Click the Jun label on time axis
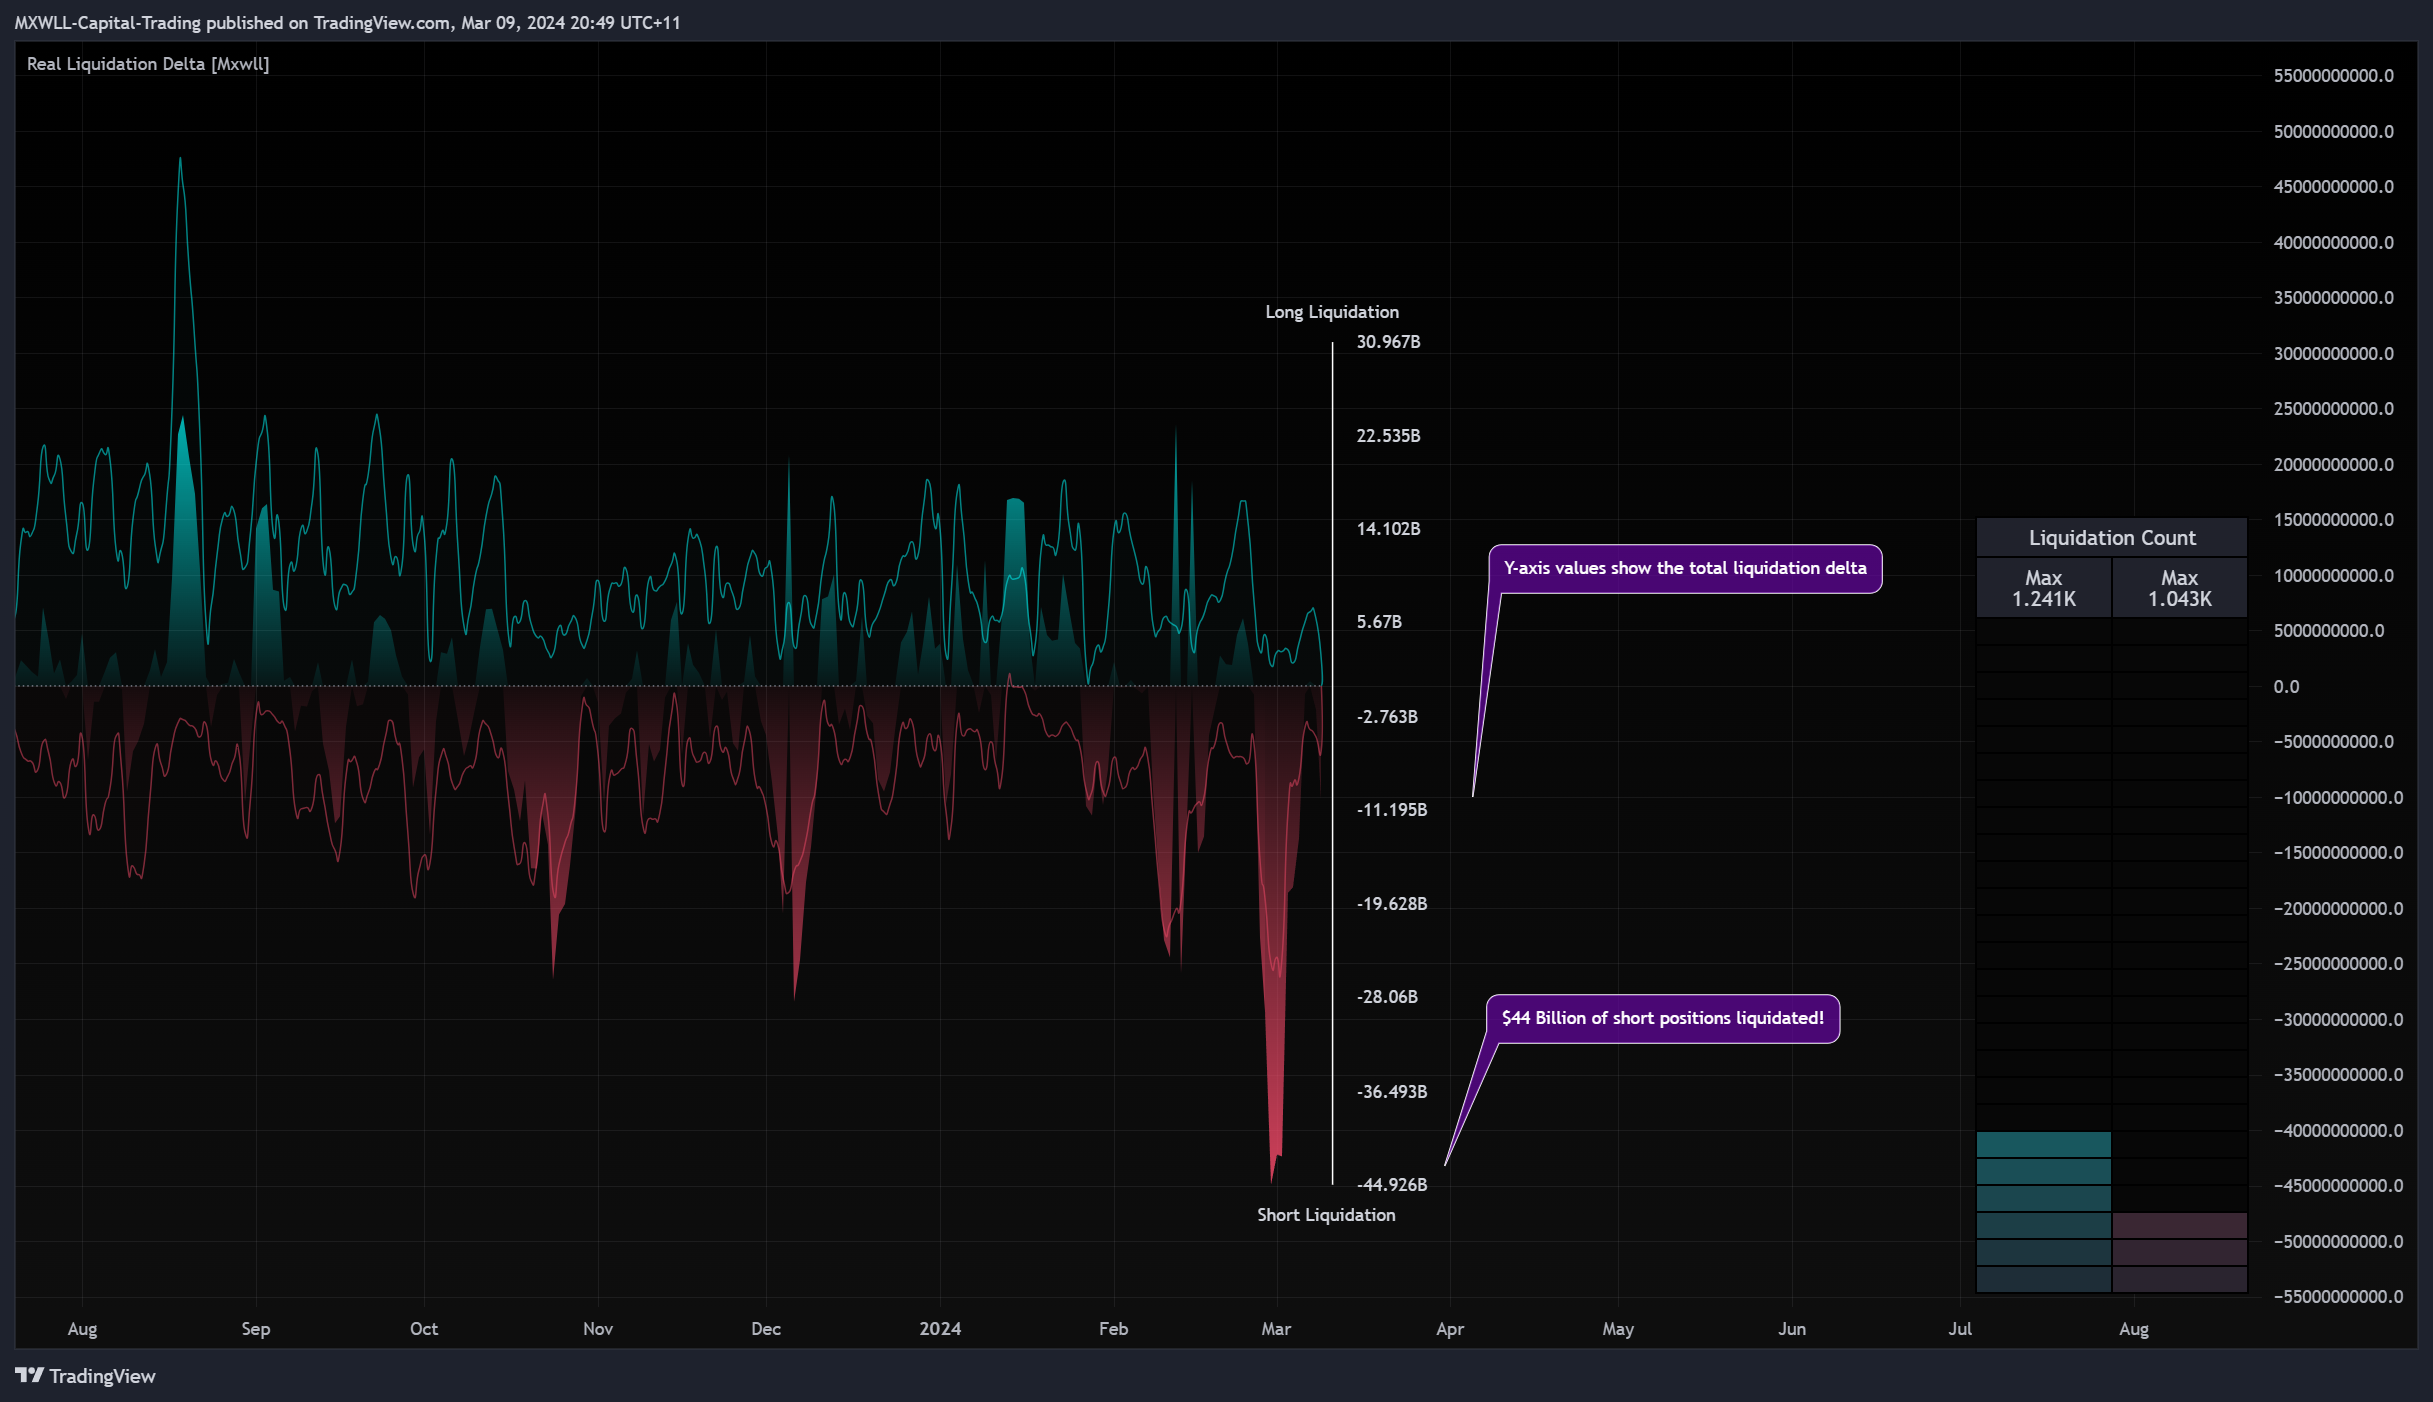 (x=1792, y=1329)
